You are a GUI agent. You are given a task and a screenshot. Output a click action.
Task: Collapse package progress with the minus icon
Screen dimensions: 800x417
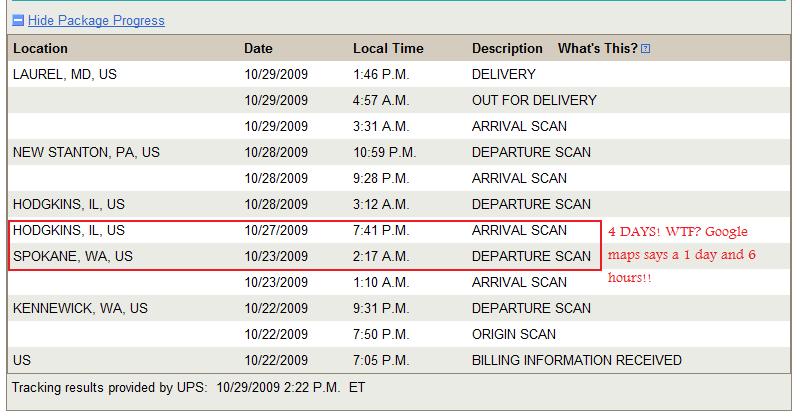(18, 20)
